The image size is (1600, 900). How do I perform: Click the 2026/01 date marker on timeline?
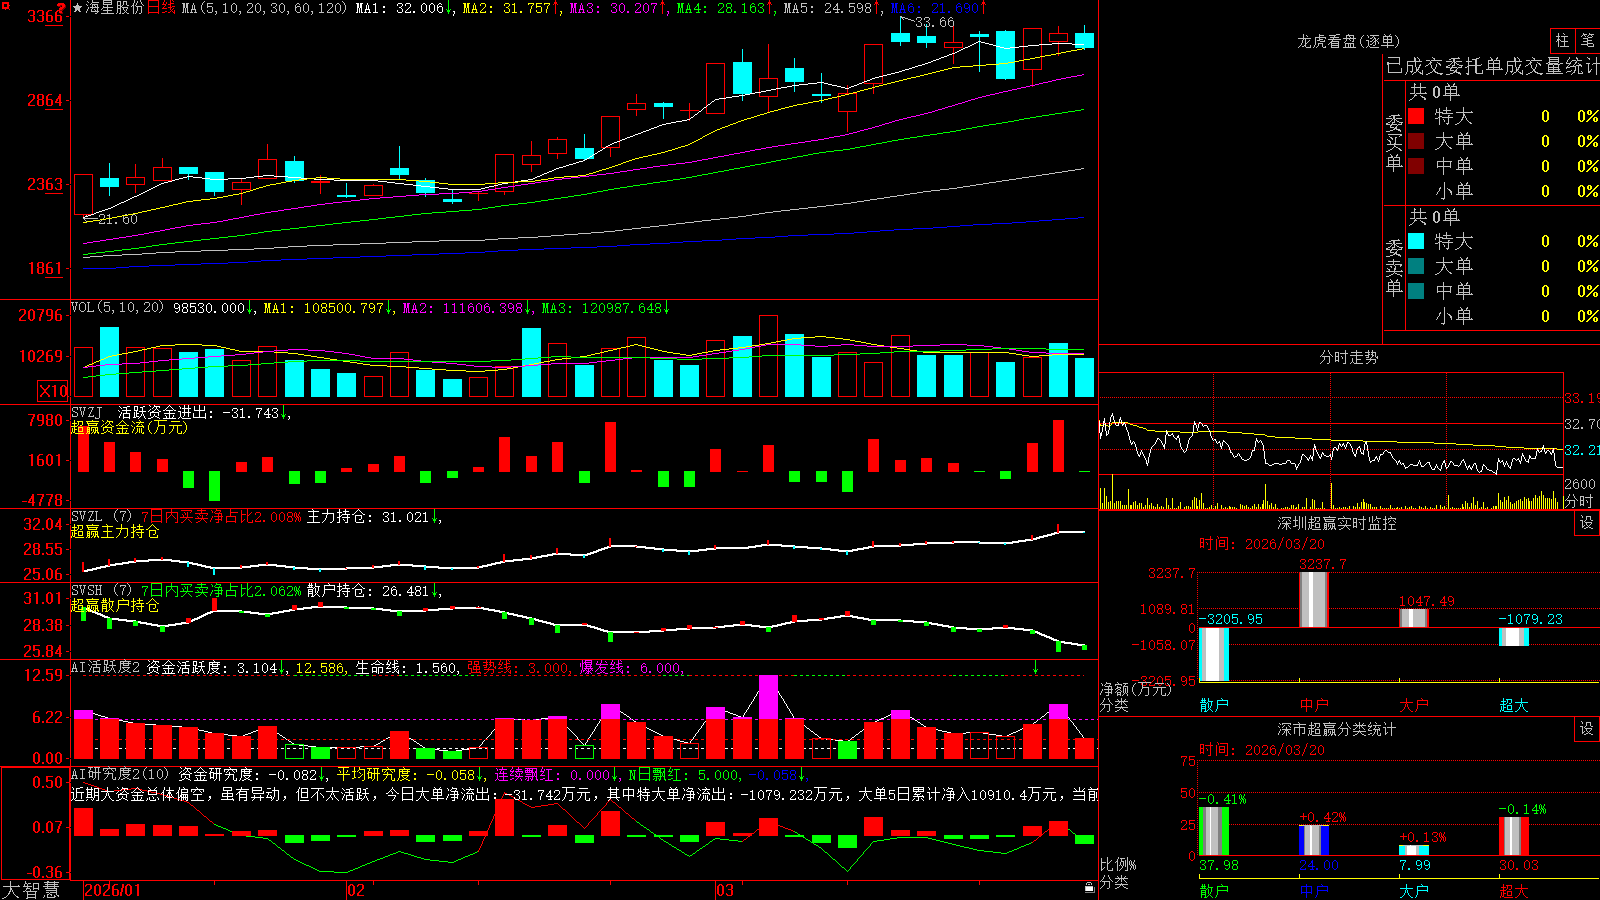coord(113,890)
